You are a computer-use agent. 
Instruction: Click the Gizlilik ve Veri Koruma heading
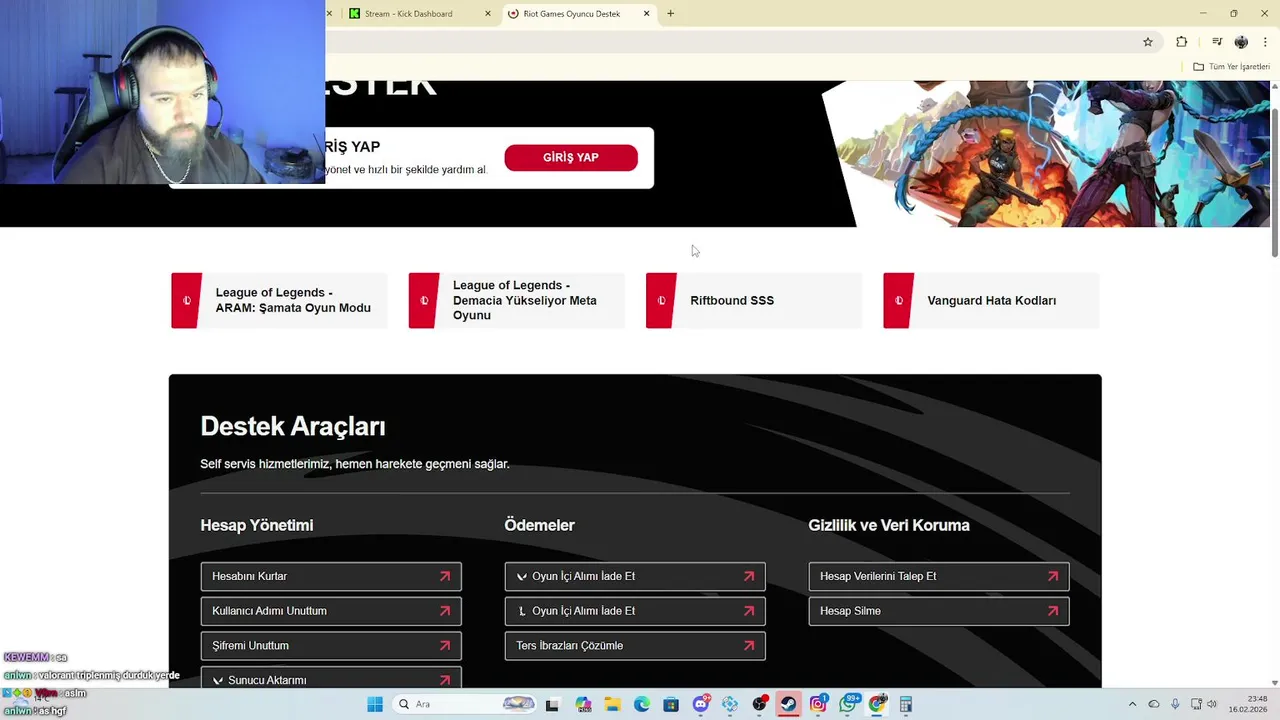pyautogui.click(x=889, y=525)
